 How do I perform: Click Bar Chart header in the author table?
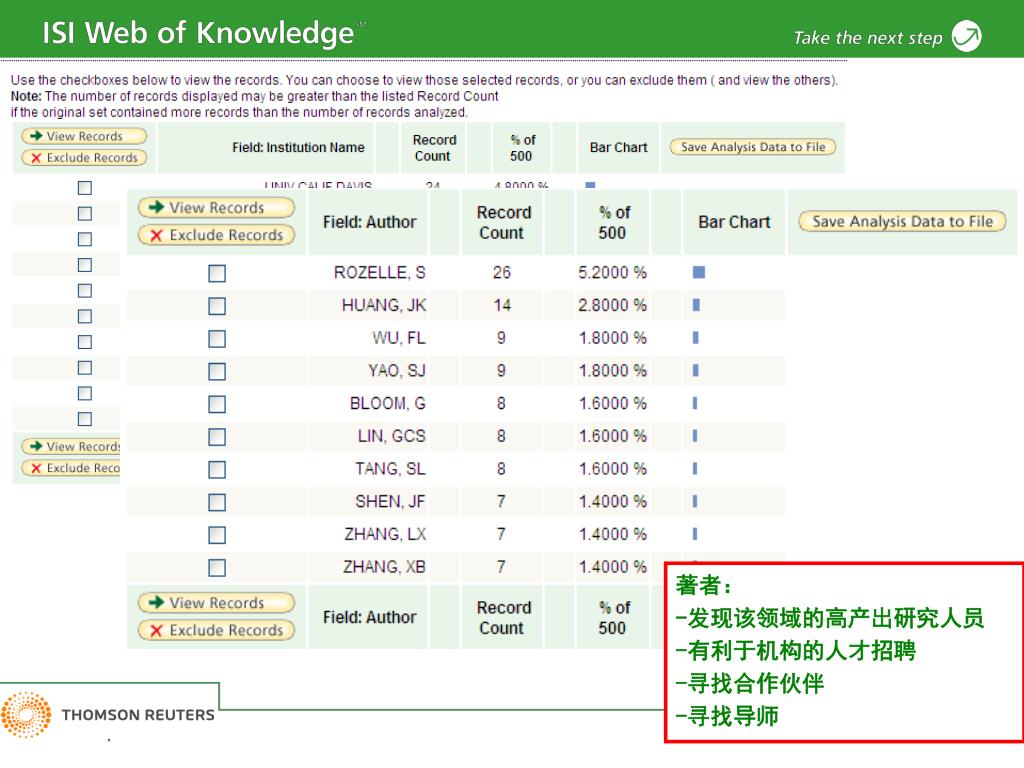tap(734, 222)
